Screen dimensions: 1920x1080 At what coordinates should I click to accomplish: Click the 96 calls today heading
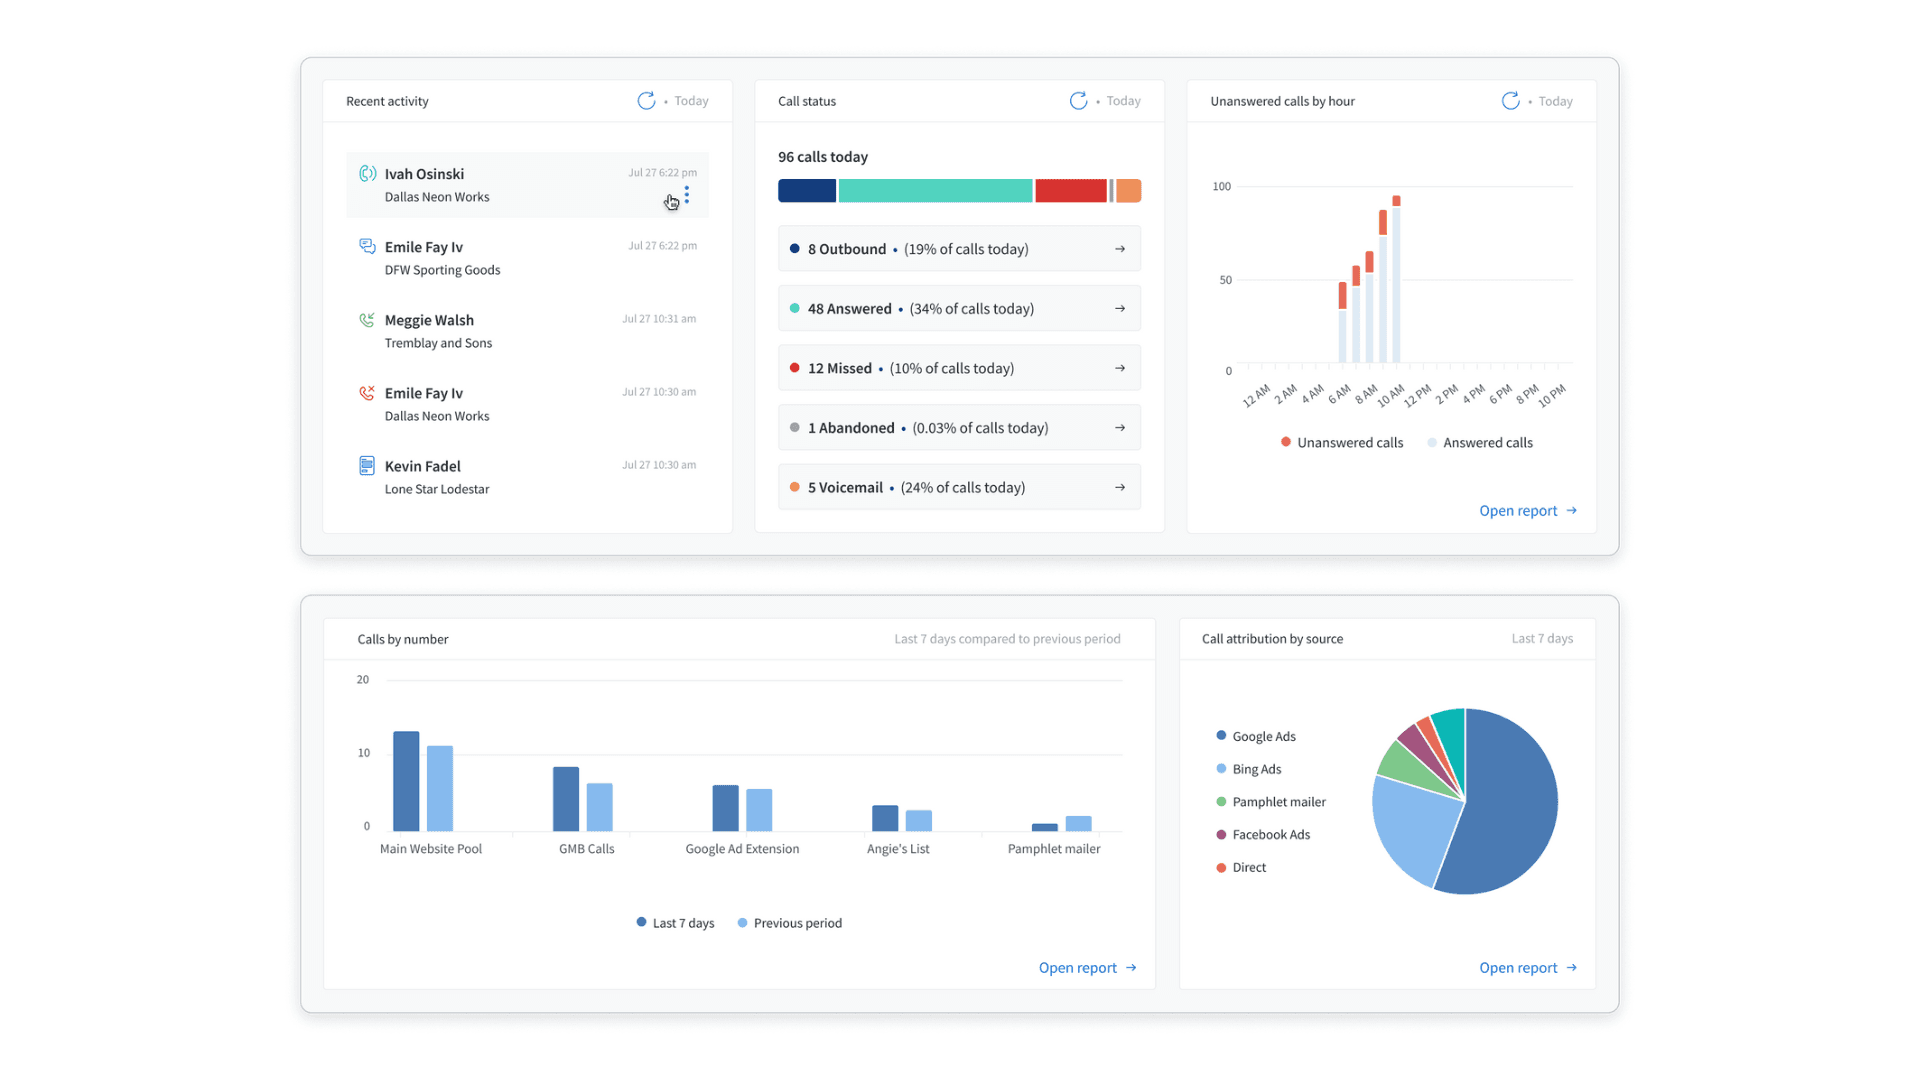pyautogui.click(x=823, y=157)
